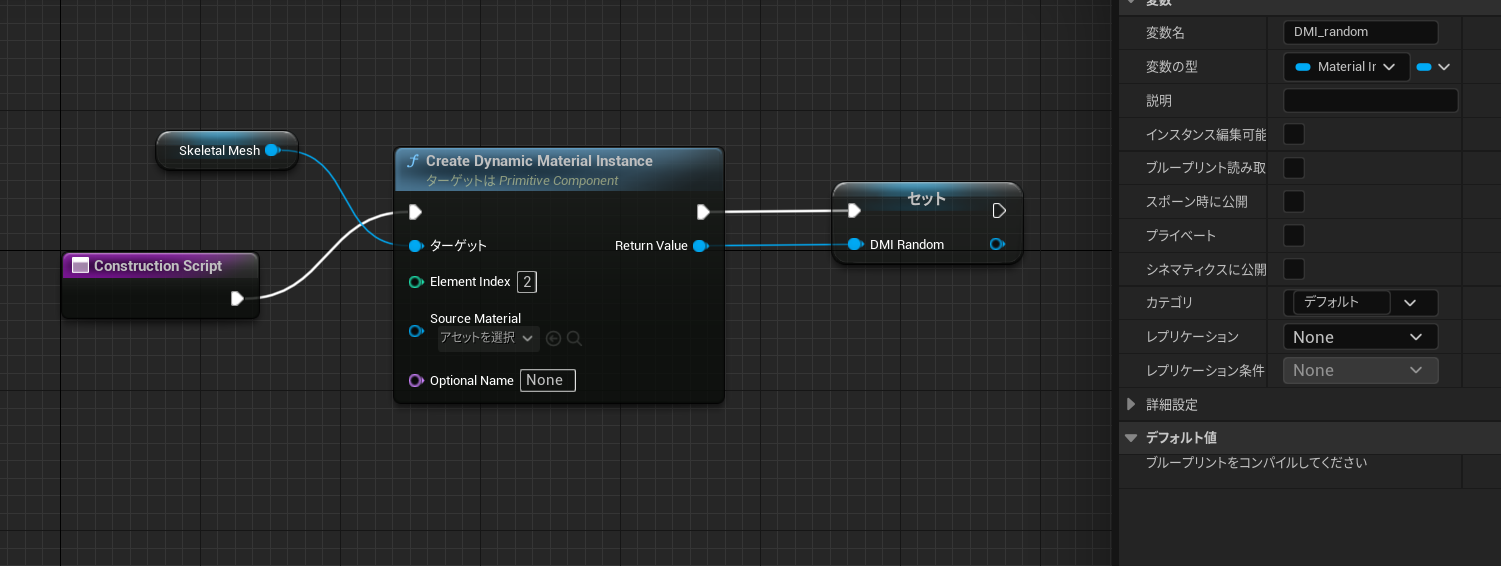Viewport: 1501px width, 566px height.
Task: Select the セット node title
Action: tap(926, 198)
